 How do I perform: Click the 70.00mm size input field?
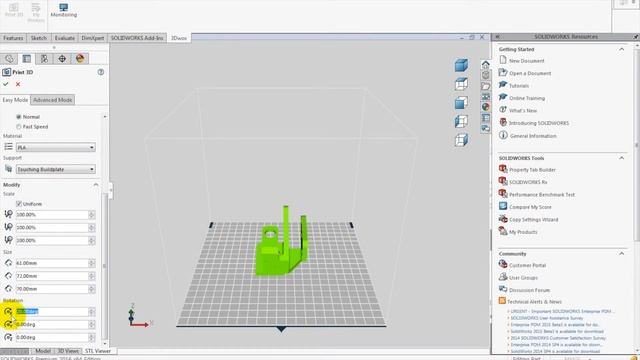[52, 289]
